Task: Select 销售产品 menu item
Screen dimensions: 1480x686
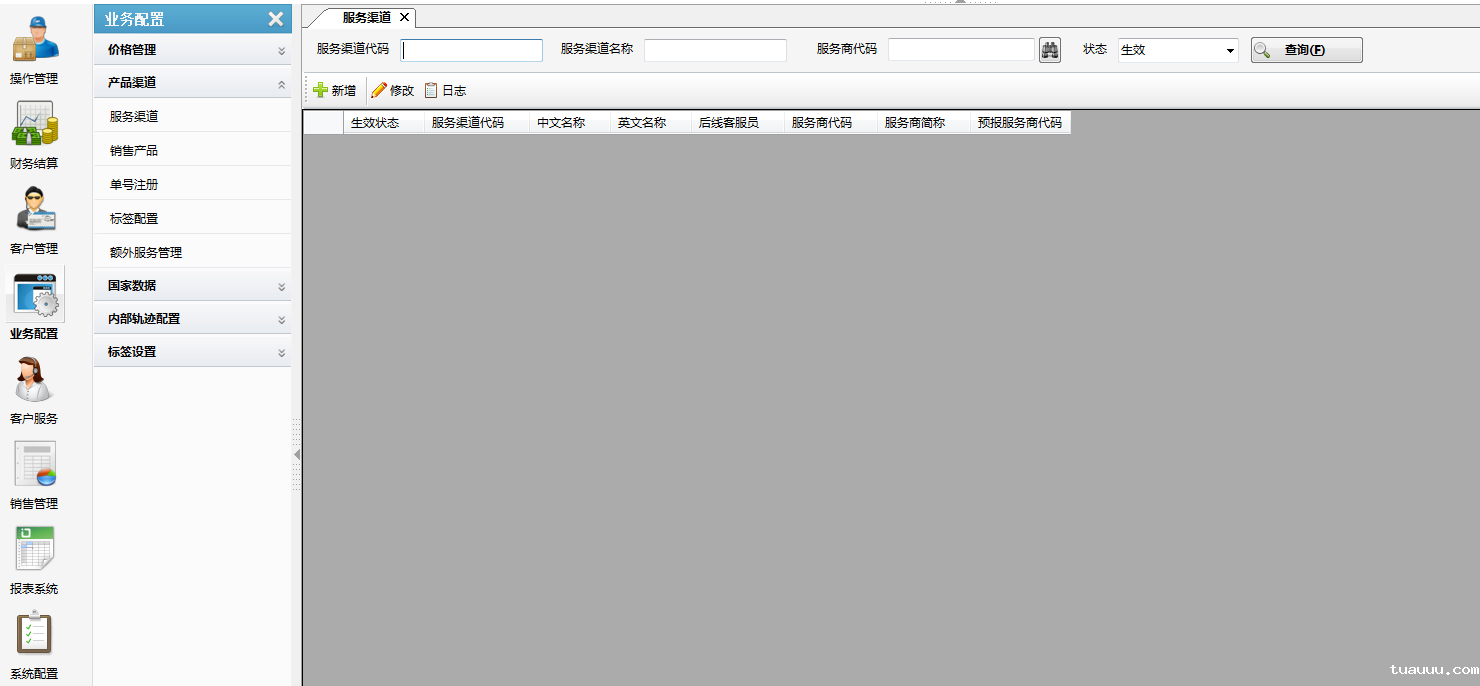Action: point(134,151)
